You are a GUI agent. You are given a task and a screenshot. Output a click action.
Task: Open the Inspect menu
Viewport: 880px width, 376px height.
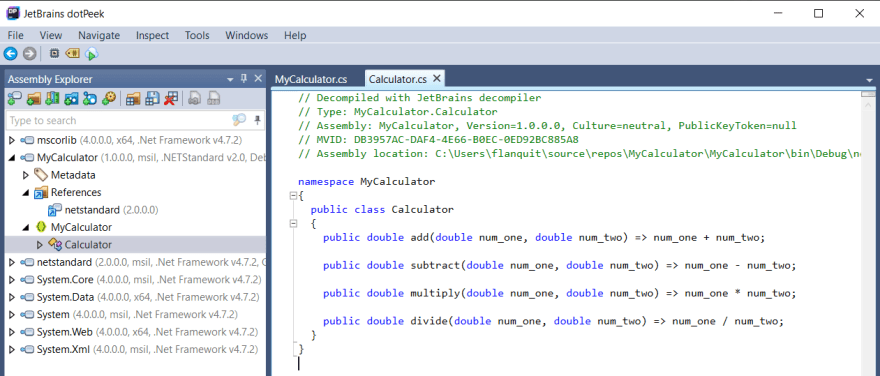[152, 35]
